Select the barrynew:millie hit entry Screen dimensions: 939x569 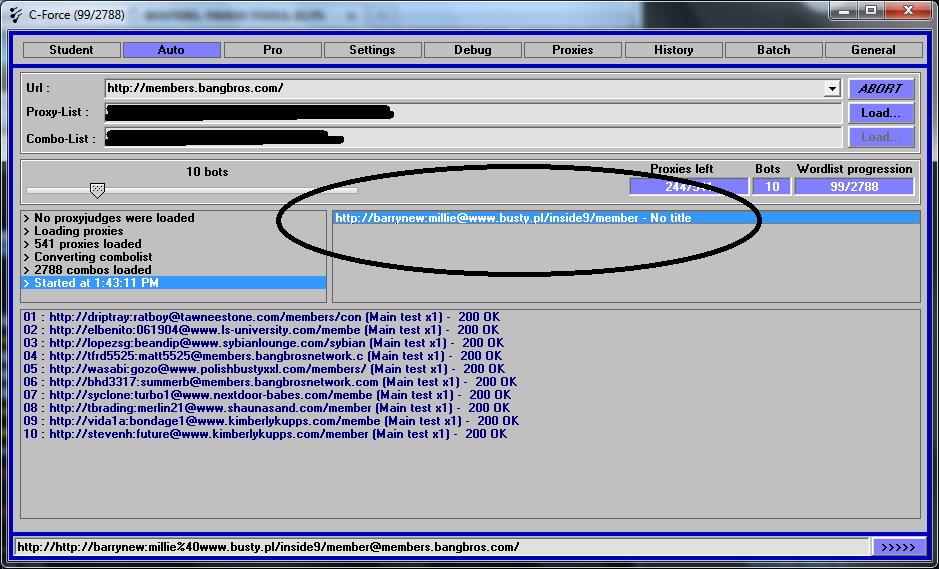pos(626,218)
